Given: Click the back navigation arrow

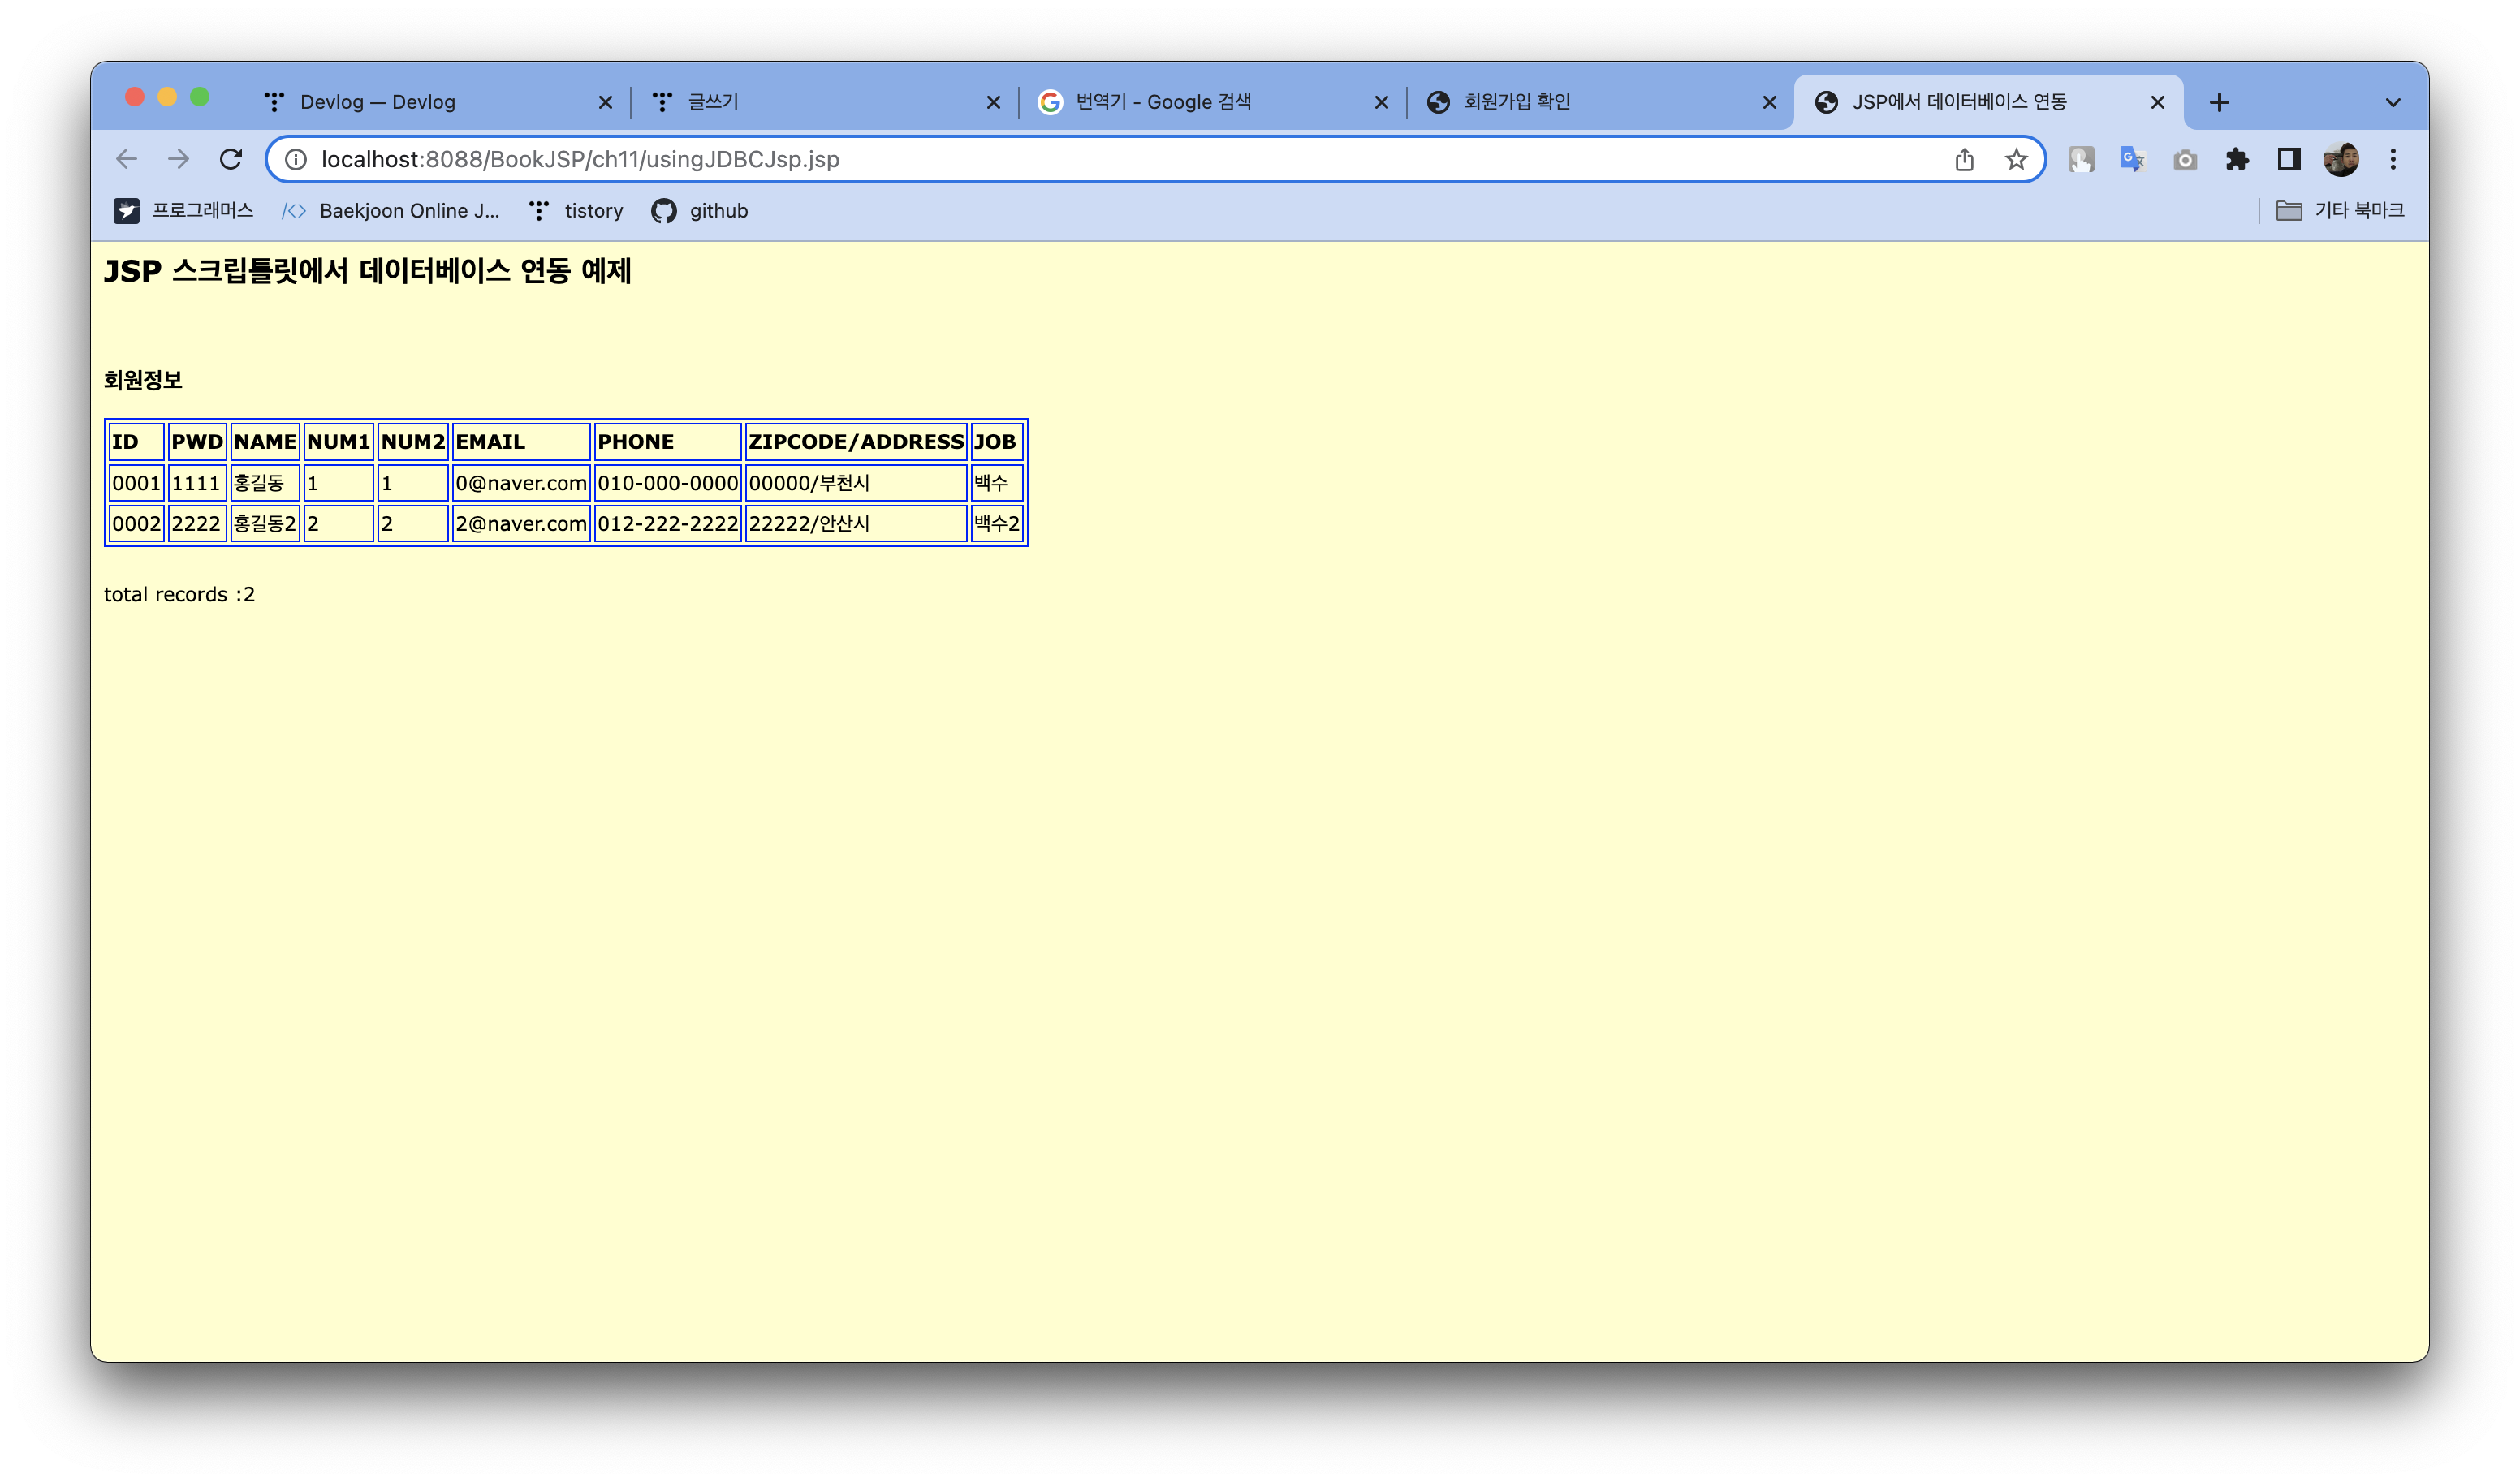Looking at the screenshot, I should click(126, 159).
